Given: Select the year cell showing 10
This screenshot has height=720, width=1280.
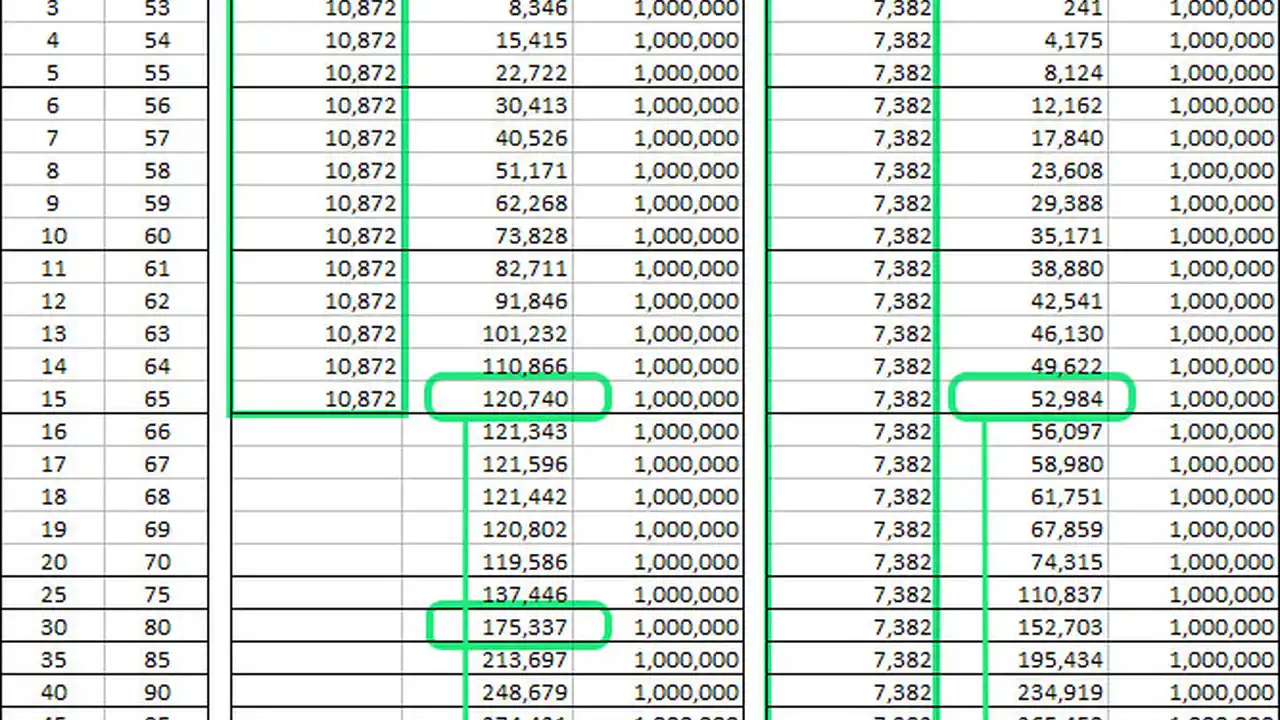Looking at the screenshot, I should (53, 236).
